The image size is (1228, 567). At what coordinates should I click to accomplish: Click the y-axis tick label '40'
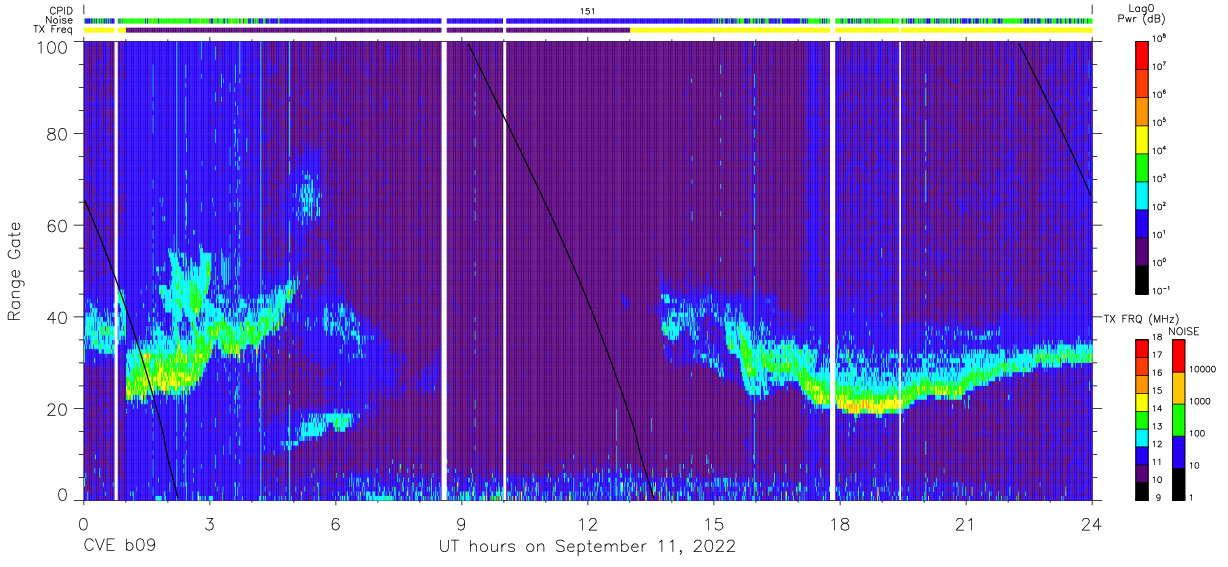(58, 317)
